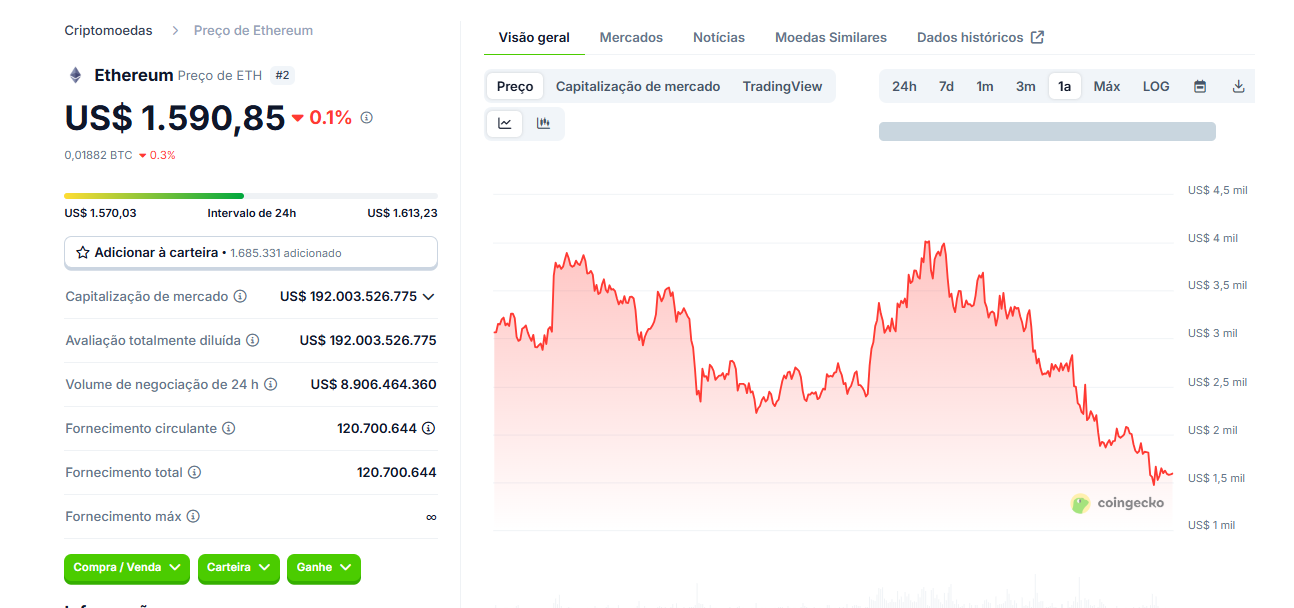This screenshot has width=1294, height=608.
Task: Toggle LOG scale on the chart
Action: click(1156, 87)
